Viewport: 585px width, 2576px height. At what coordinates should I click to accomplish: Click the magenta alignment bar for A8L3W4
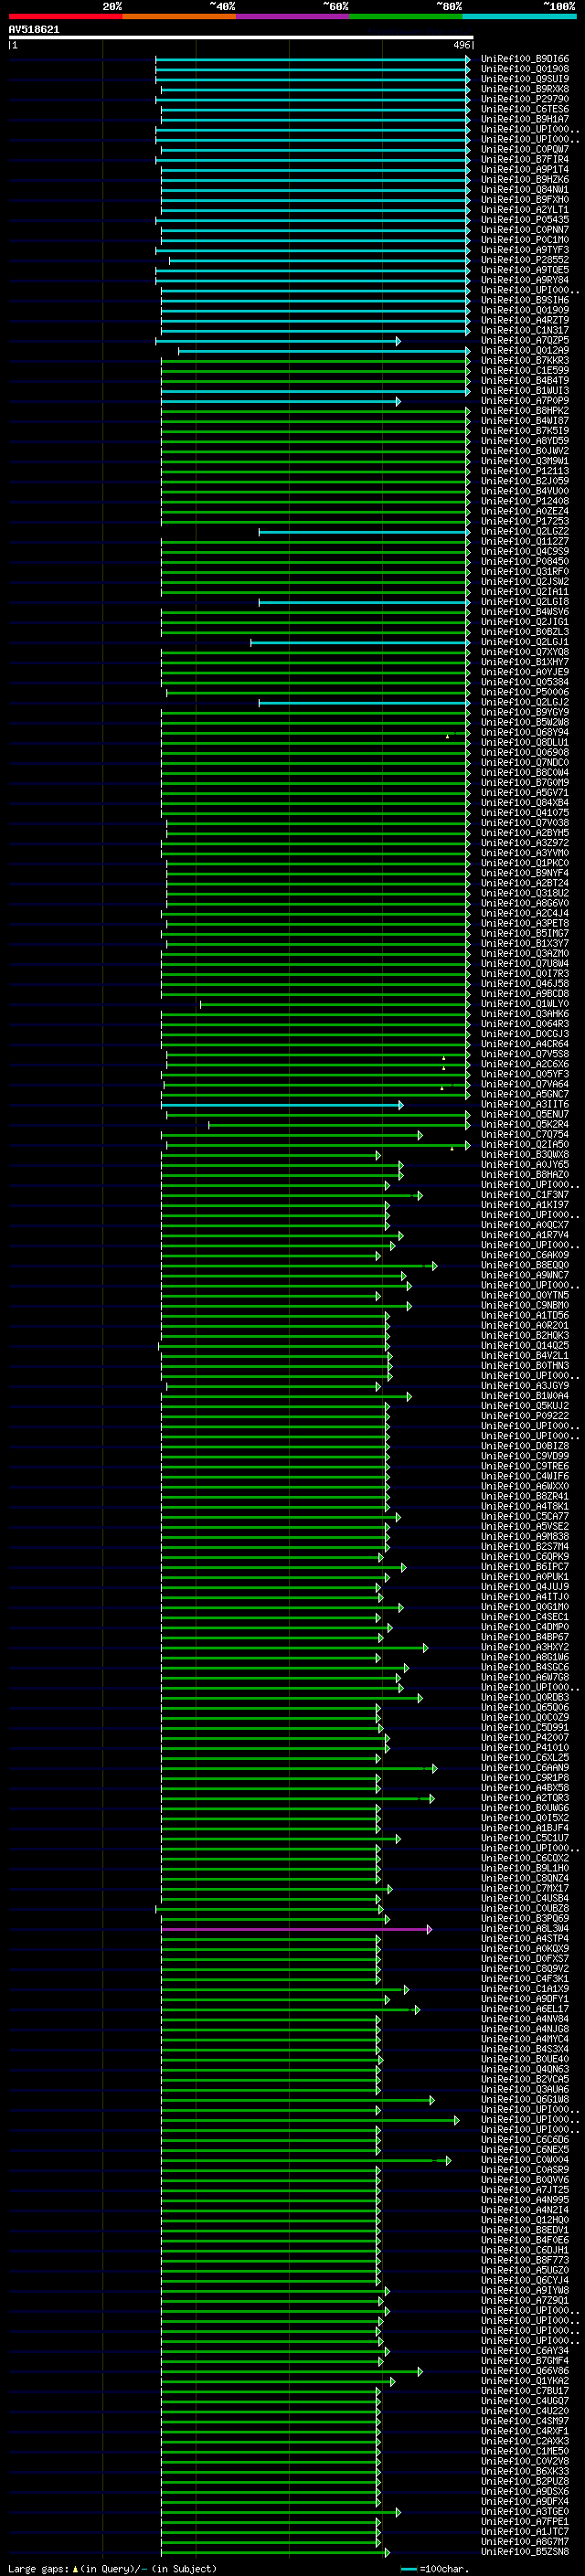pos(296,1929)
